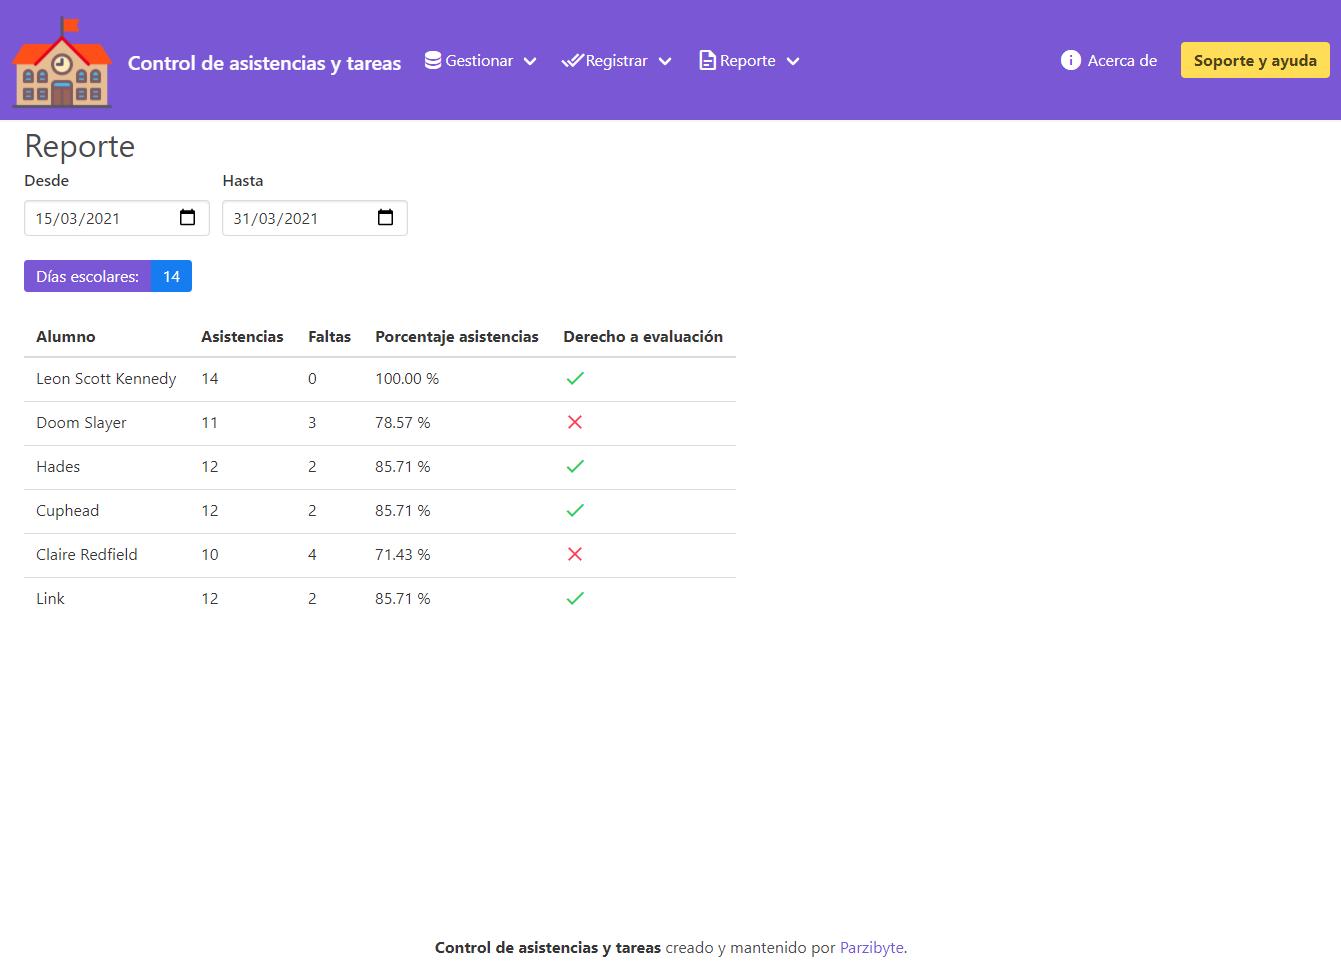Follow the Parzibyte footer link
Image resolution: width=1341 pixels, height=969 pixels.
coord(871,948)
